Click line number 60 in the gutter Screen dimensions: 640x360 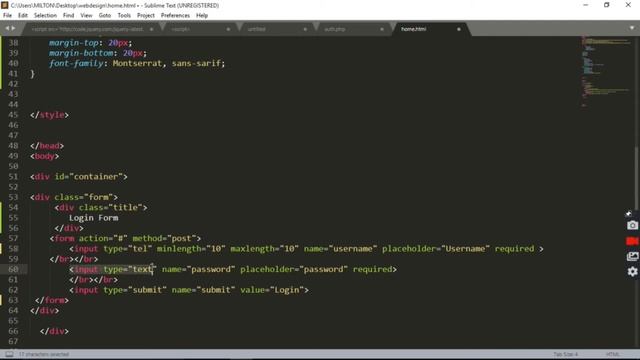(13, 269)
